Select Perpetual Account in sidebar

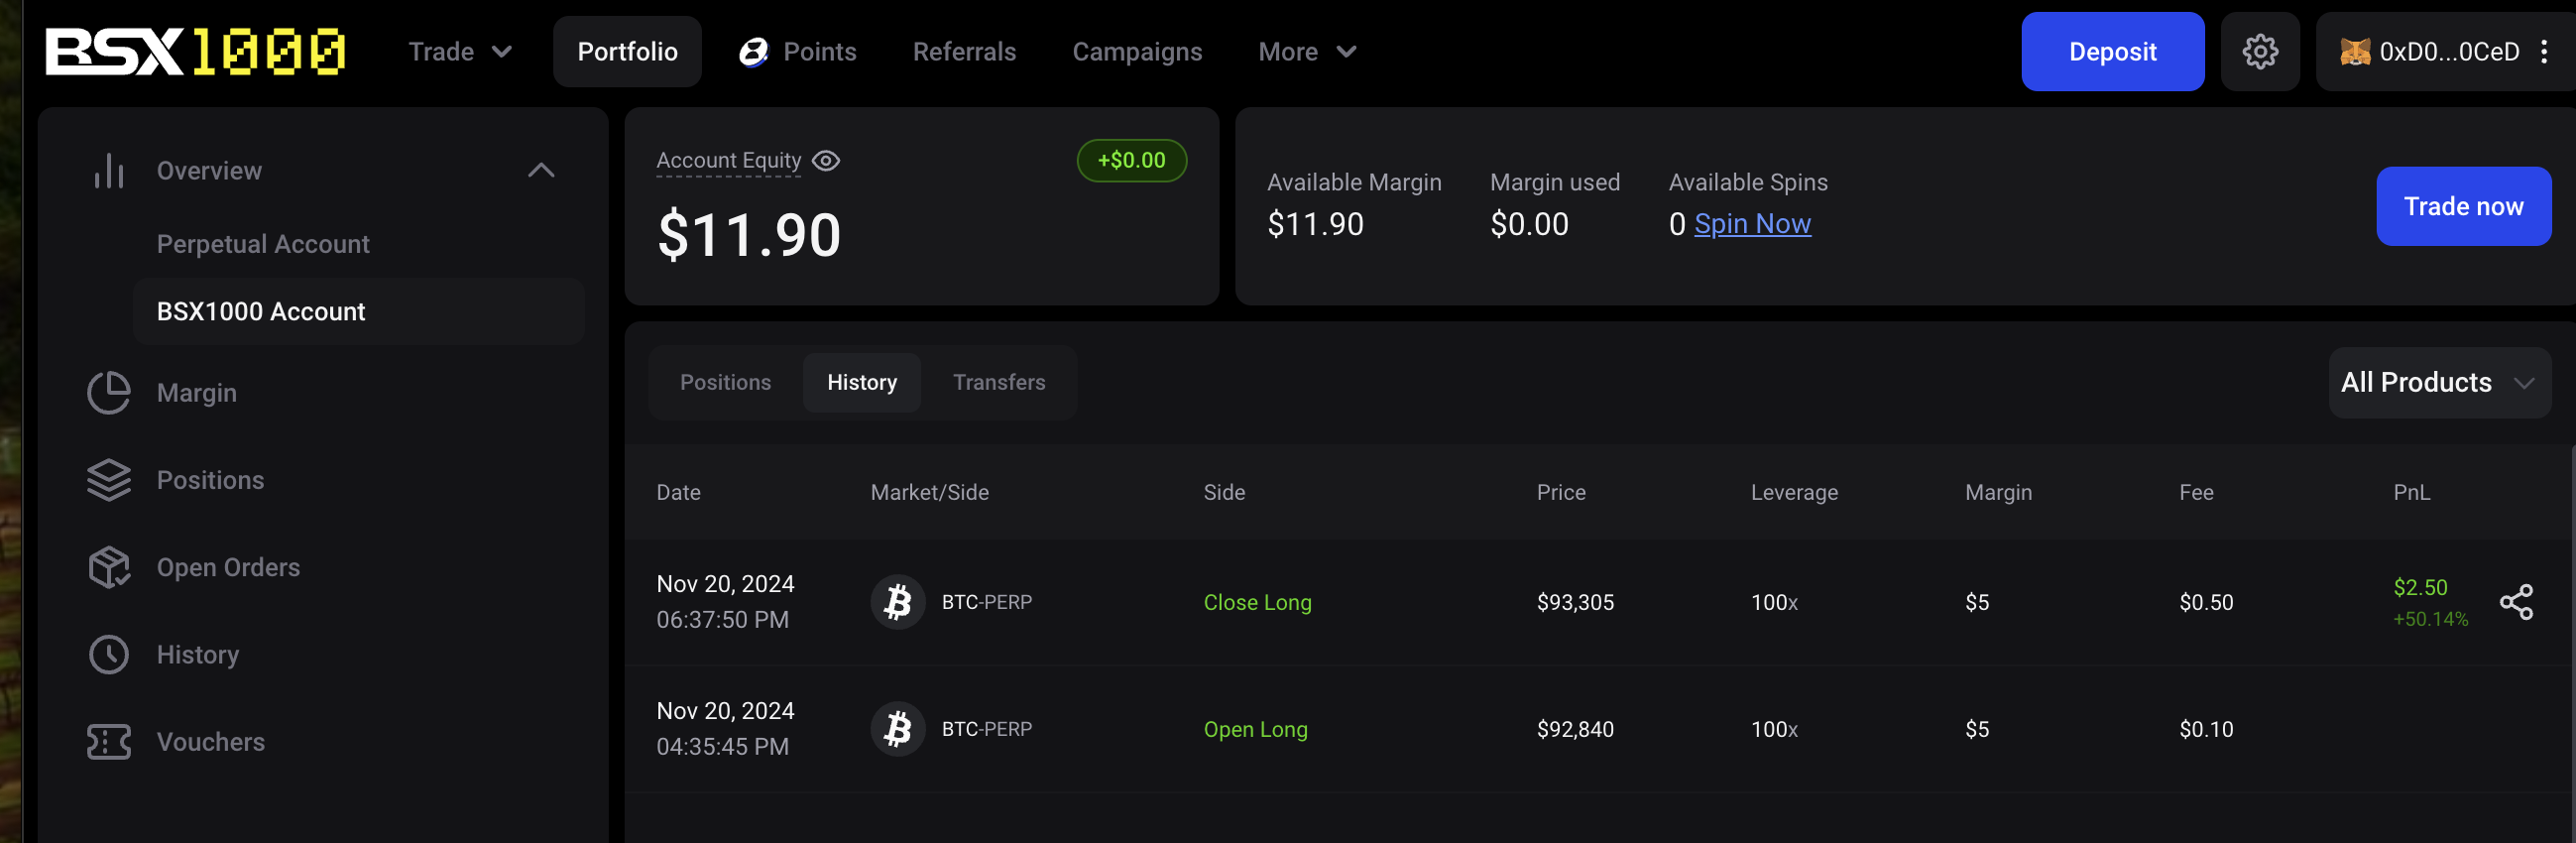[263, 245]
